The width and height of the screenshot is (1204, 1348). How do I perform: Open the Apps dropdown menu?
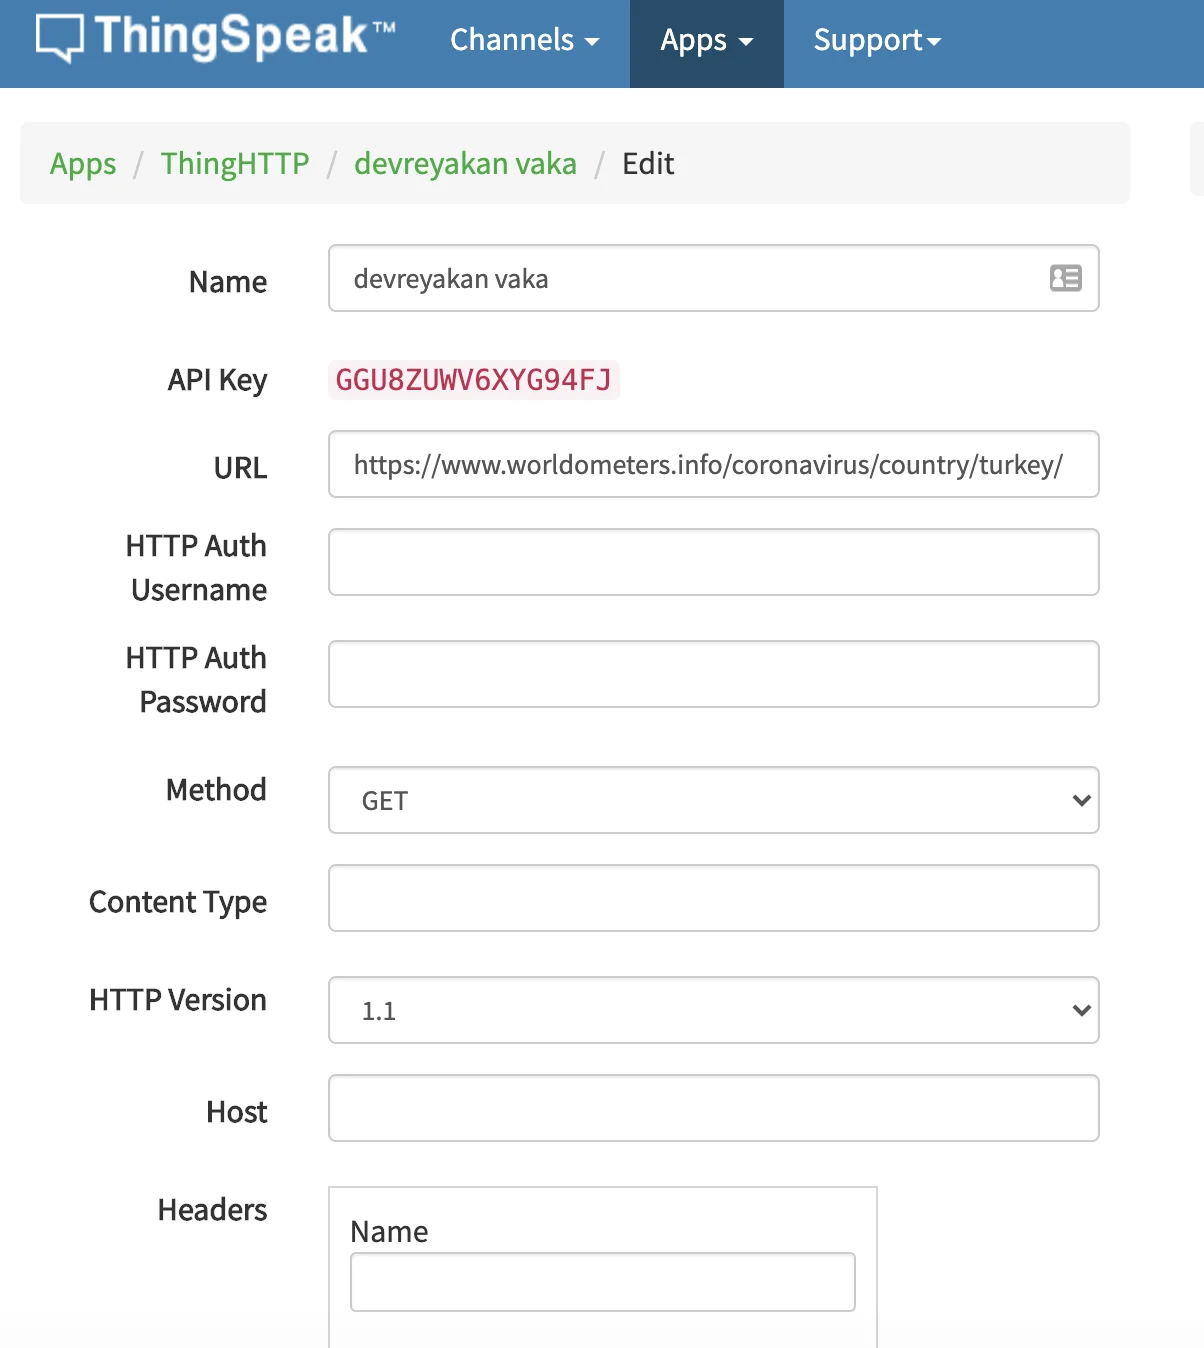[x=707, y=40]
